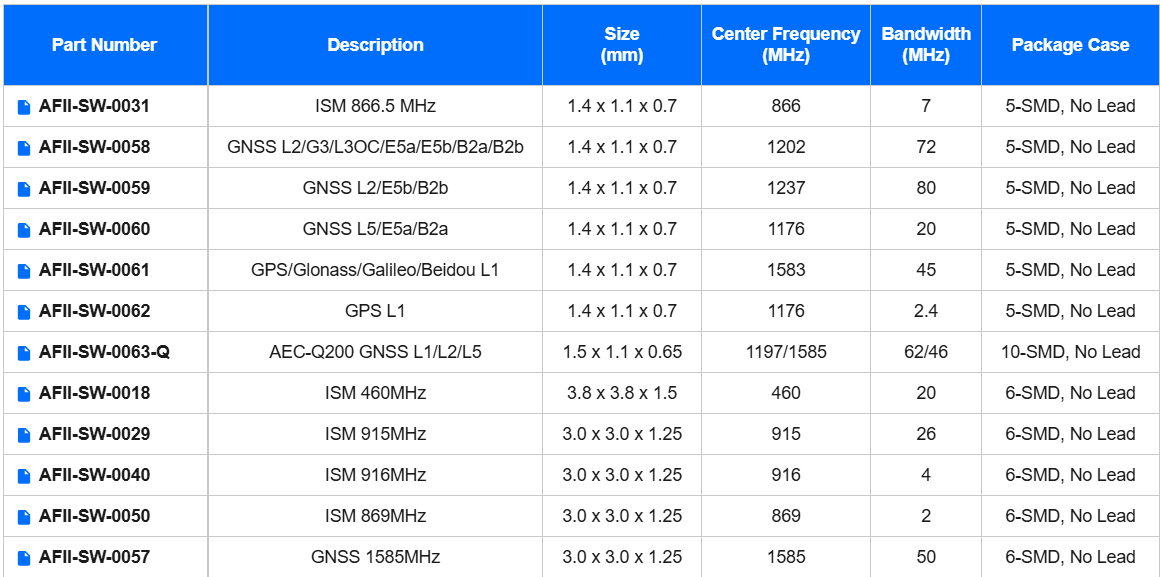Click the Description column header

coord(375,45)
